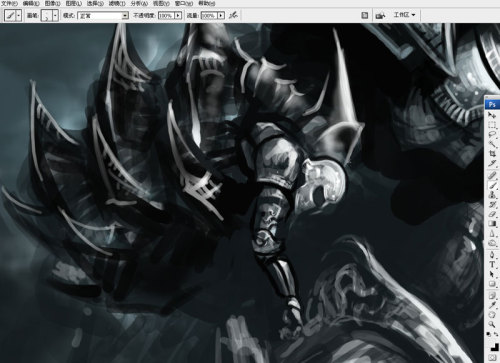Select the Zoom magnifier tool
Screen dimensions: 500x363
492,324
